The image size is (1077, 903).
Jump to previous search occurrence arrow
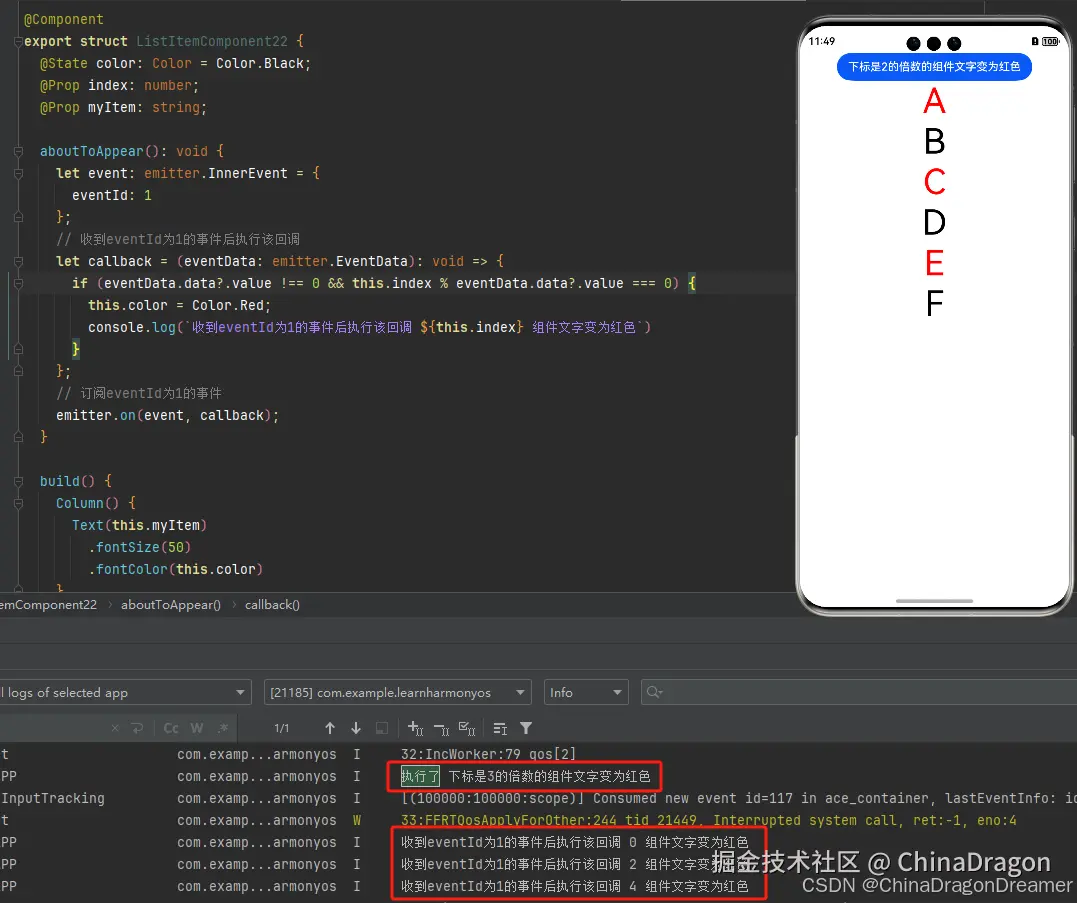click(x=330, y=728)
